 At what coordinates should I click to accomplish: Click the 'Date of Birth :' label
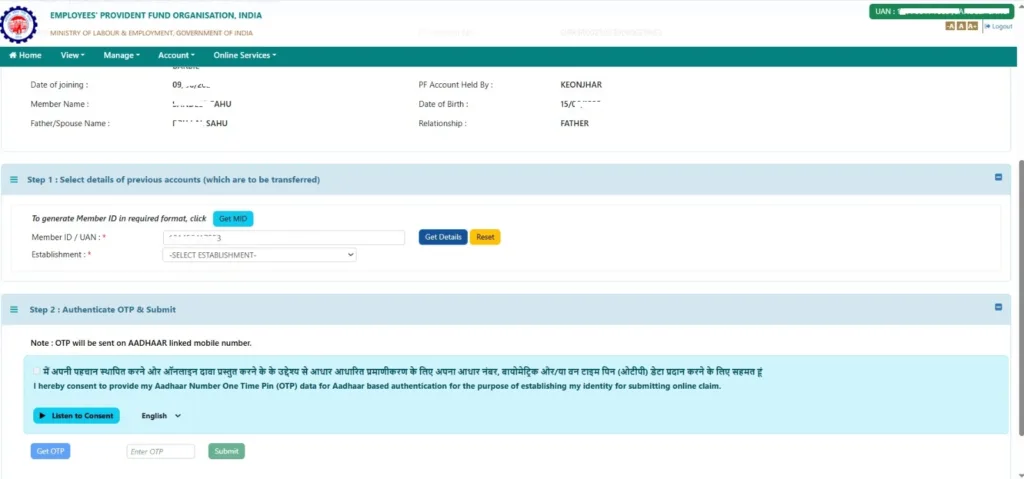[443, 104]
